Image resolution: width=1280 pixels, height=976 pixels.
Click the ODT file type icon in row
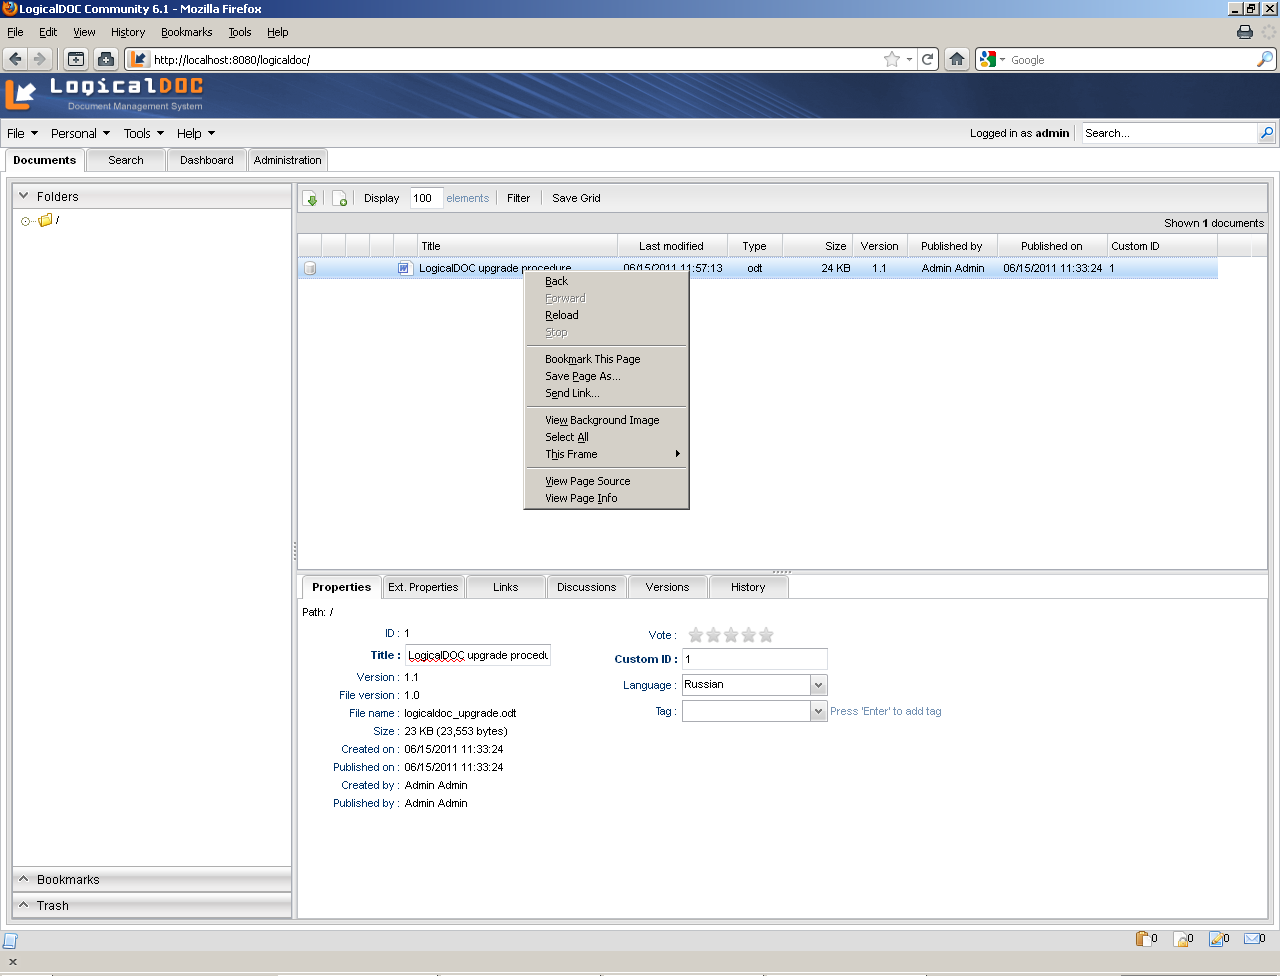404,268
